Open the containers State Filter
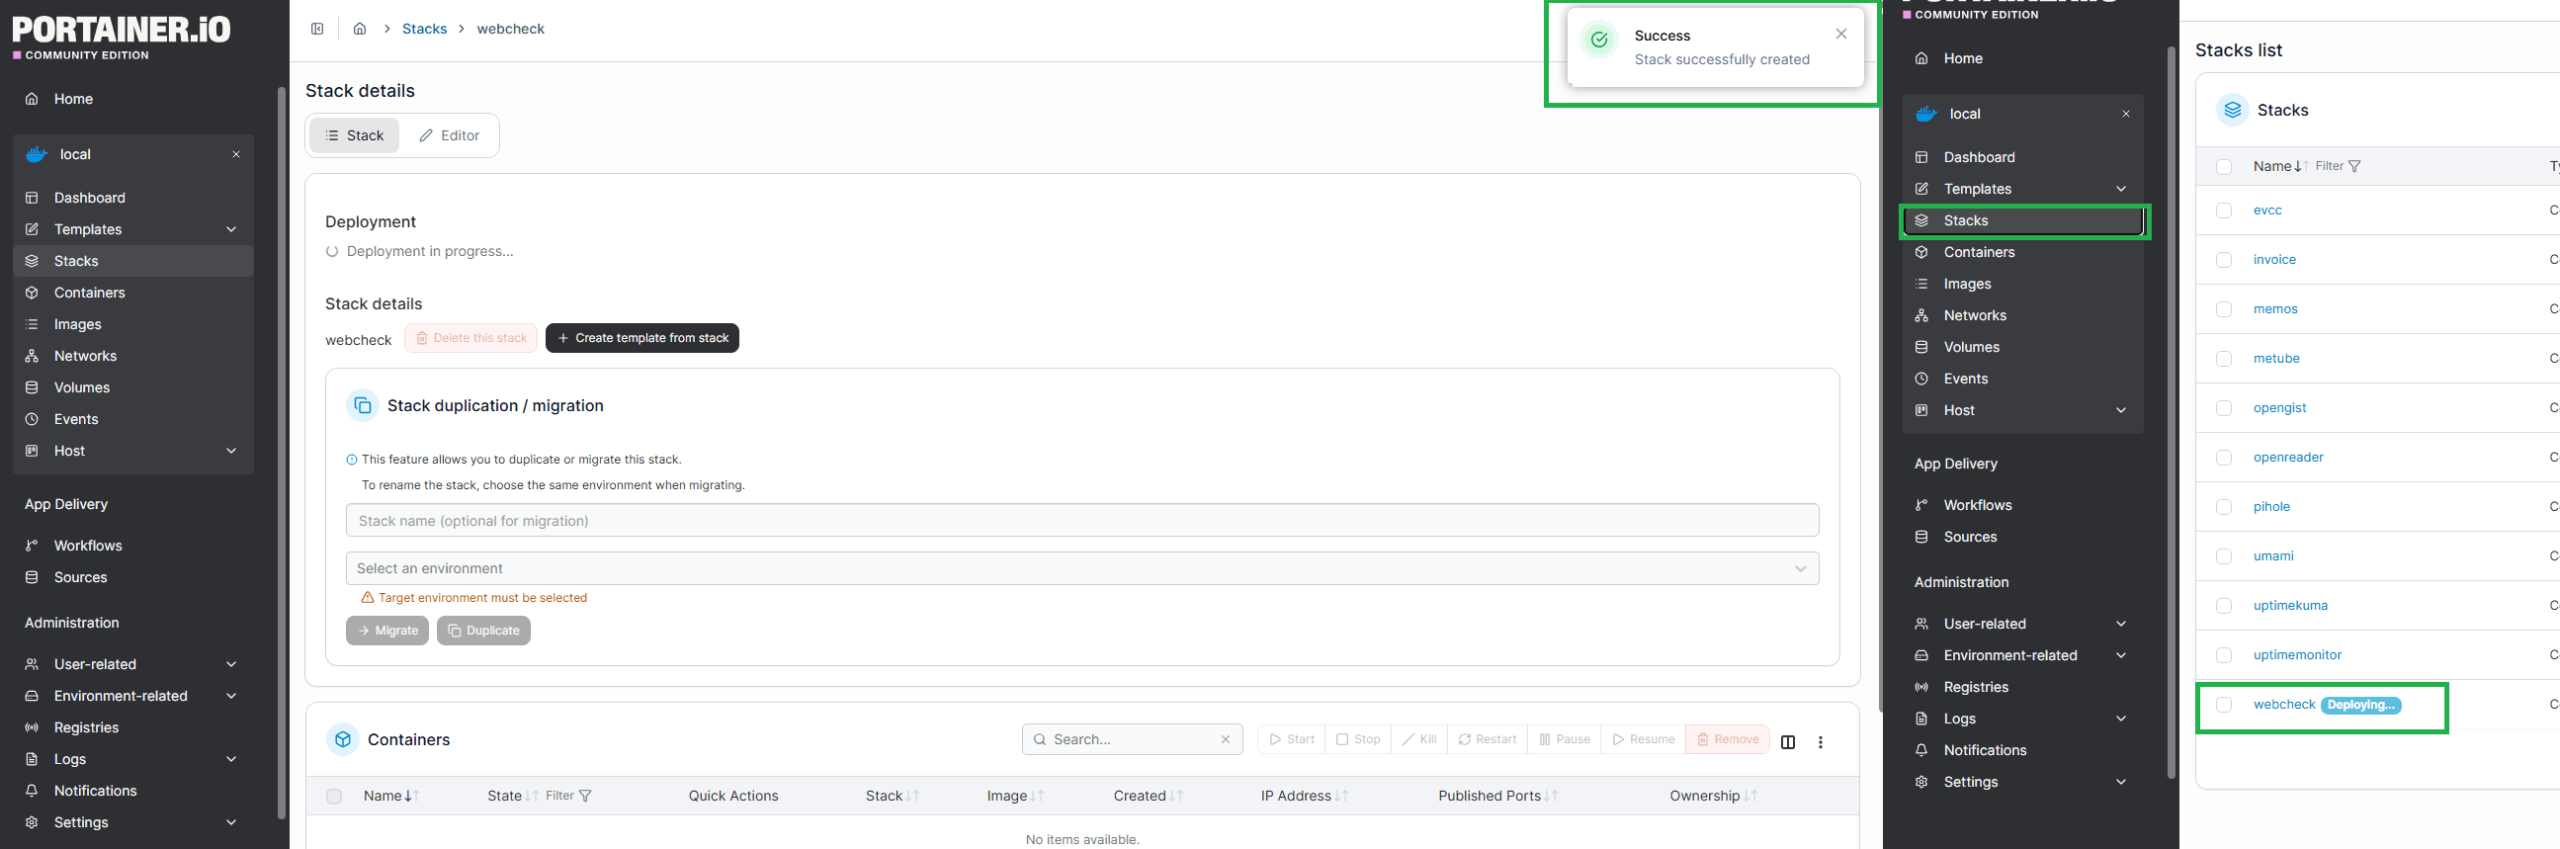 click(568, 796)
